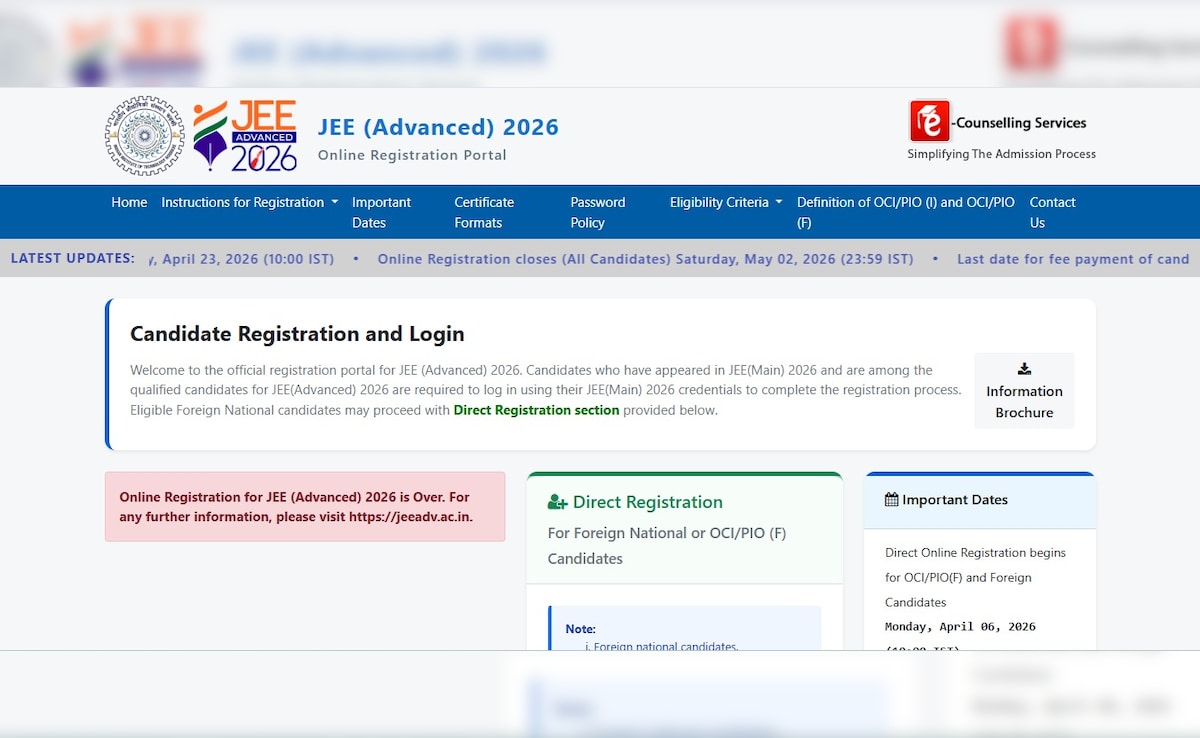This screenshot has width=1200, height=738.
Task: Click the download icon above Information Brochure
Action: pyautogui.click(x=1023, y=367)
